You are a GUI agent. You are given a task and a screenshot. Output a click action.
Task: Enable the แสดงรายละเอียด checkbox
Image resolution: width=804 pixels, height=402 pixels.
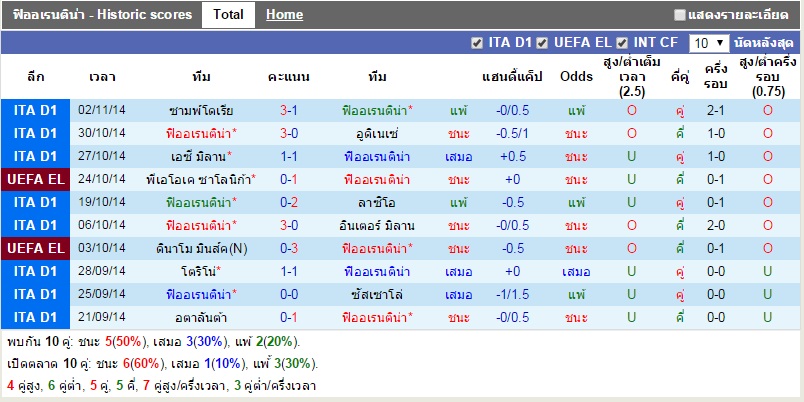(x=680, y=15)
